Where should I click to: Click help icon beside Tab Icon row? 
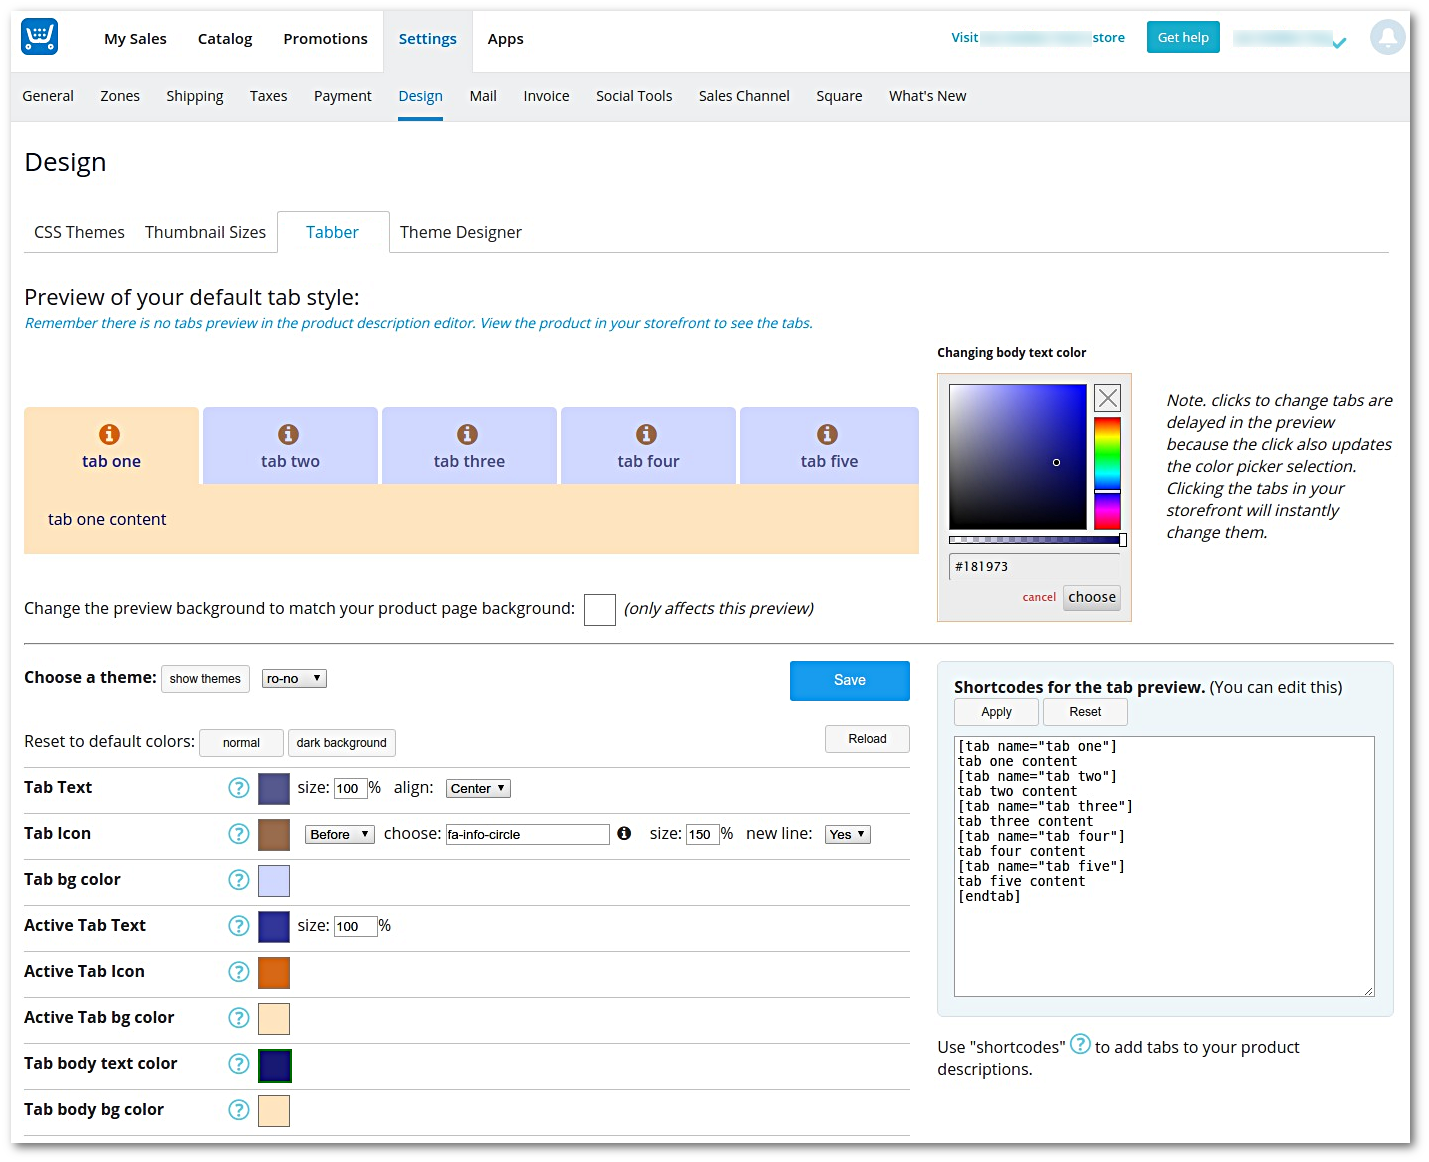coord(238,834)
